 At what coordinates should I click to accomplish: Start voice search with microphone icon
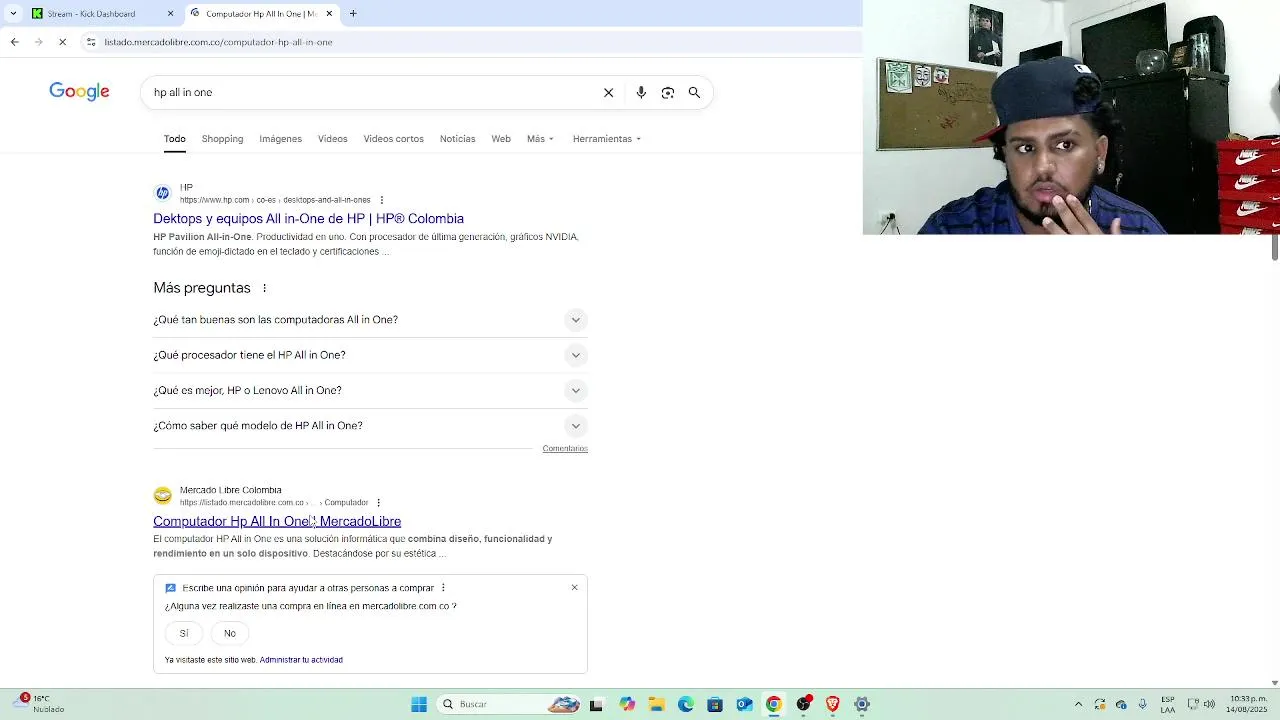point(641,92)
